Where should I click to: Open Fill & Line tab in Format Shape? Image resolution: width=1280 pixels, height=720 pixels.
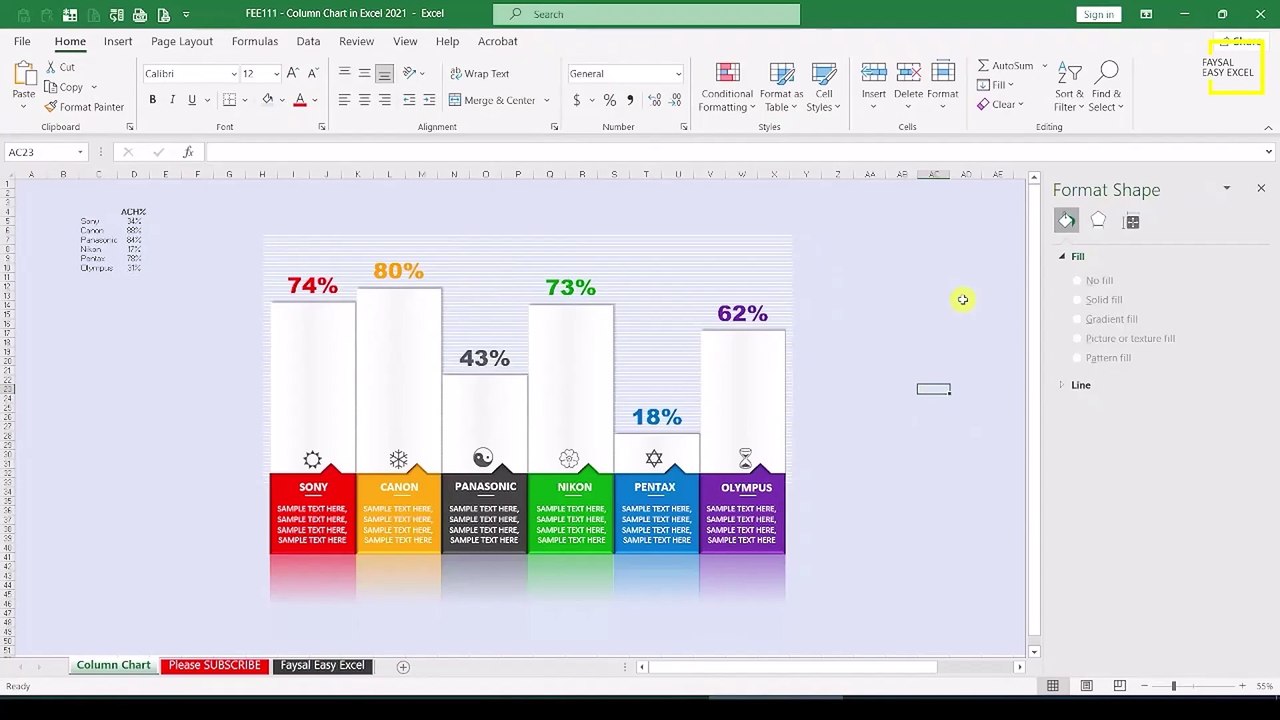1066,221
